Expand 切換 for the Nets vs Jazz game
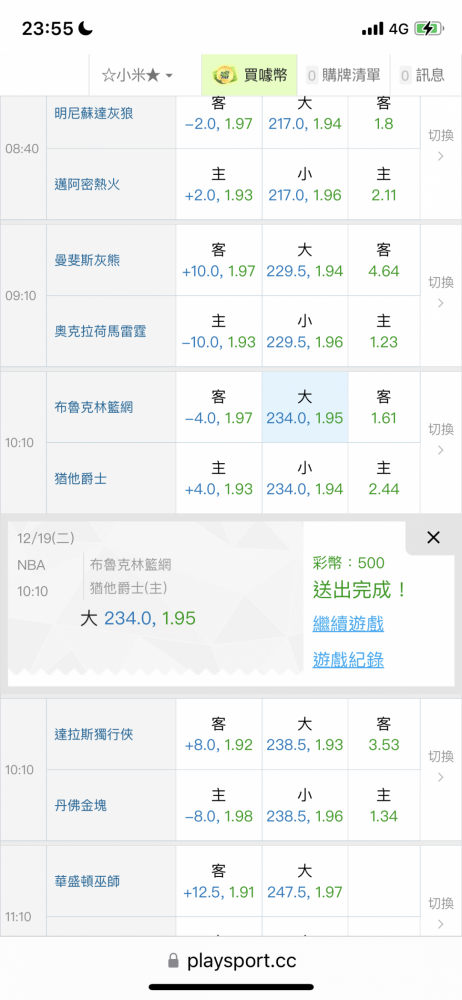This screenshot has width=462, height=1000. [x=441, y=439]
